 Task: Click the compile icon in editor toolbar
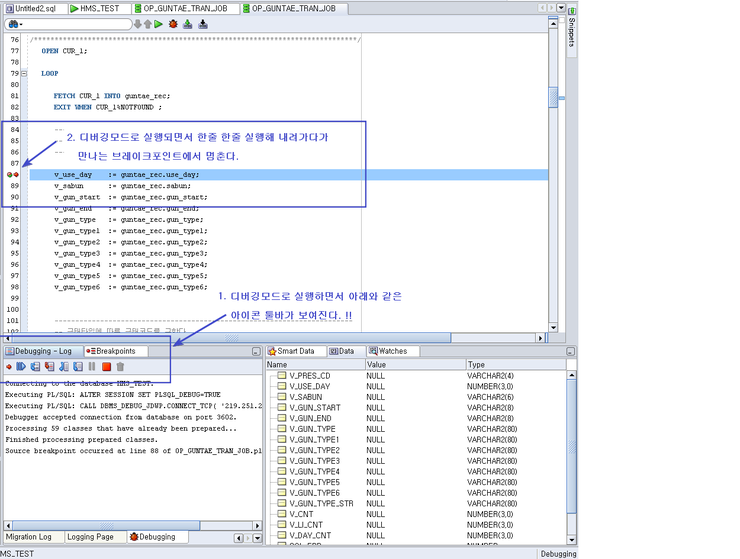click(187, 24)
